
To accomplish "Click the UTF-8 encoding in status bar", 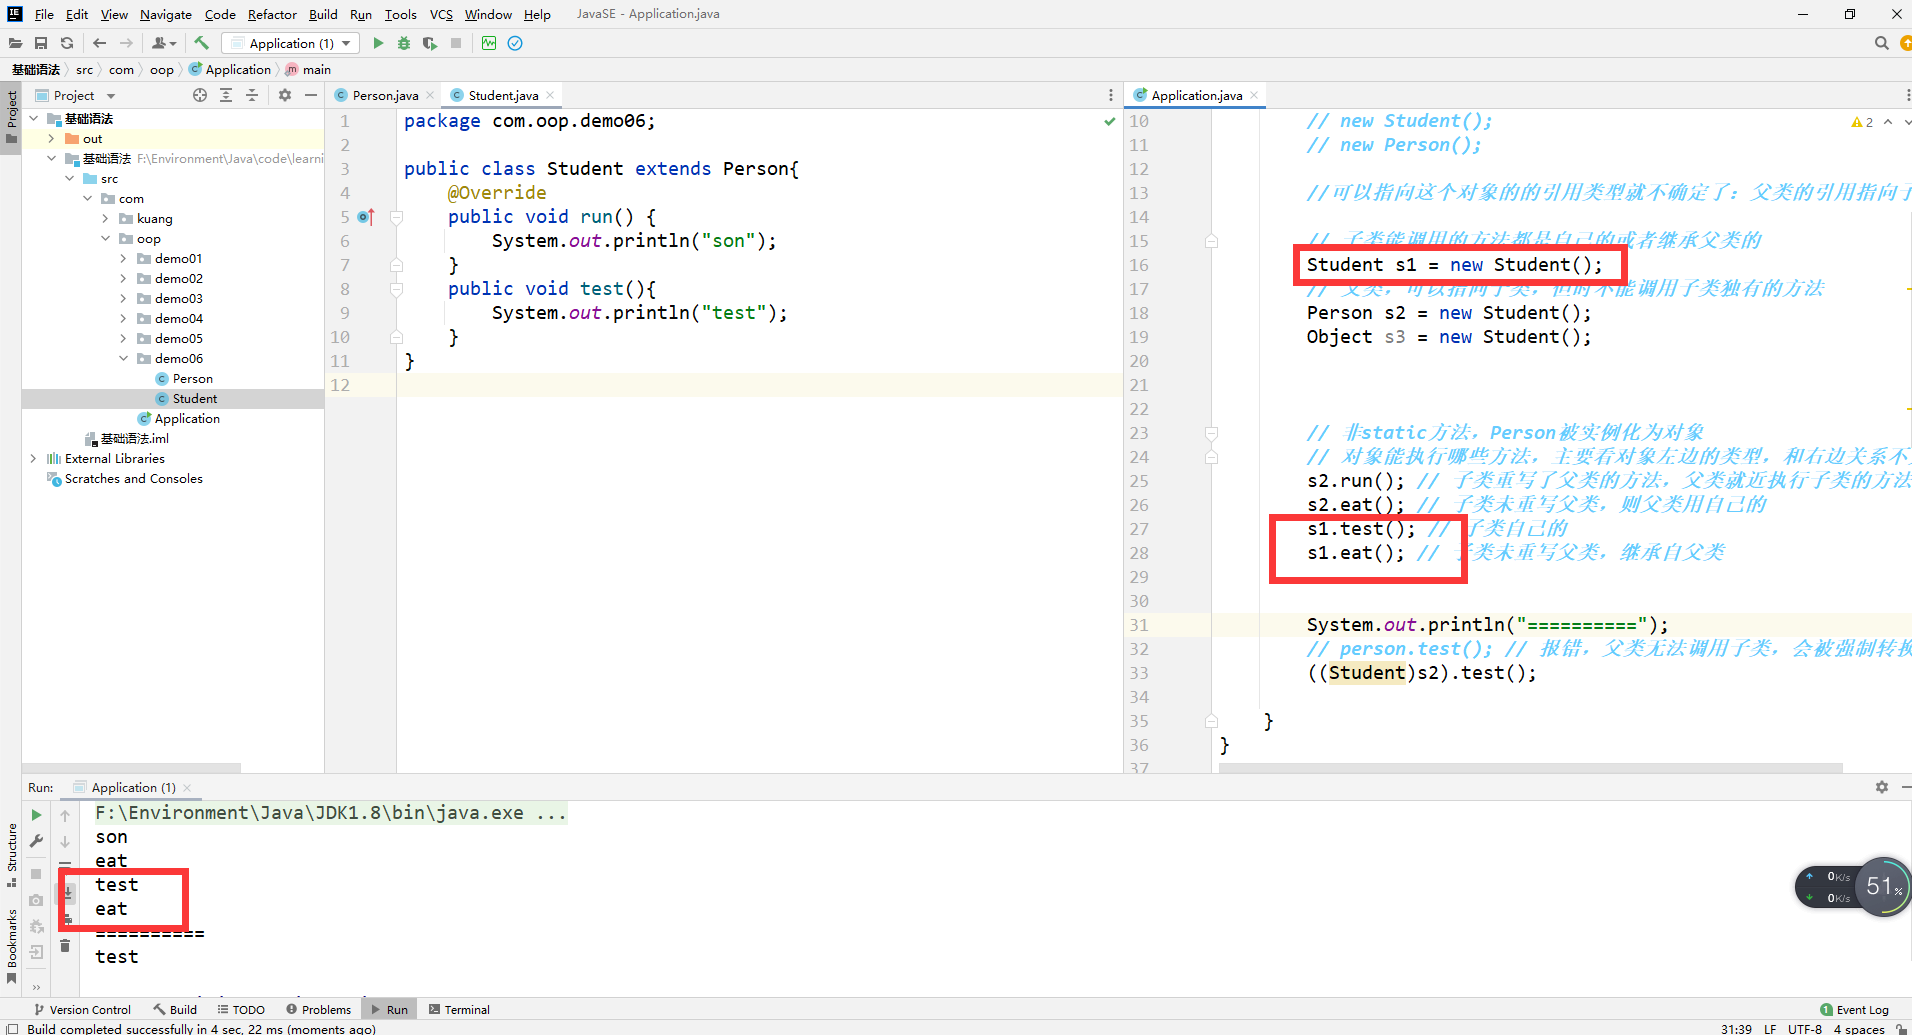I will click(1804, 1028).
